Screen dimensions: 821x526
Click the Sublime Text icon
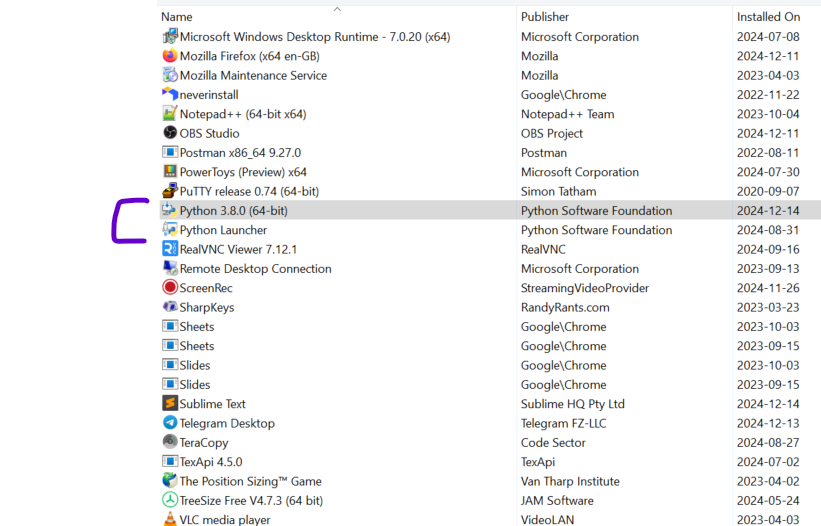tap(170, 404)
